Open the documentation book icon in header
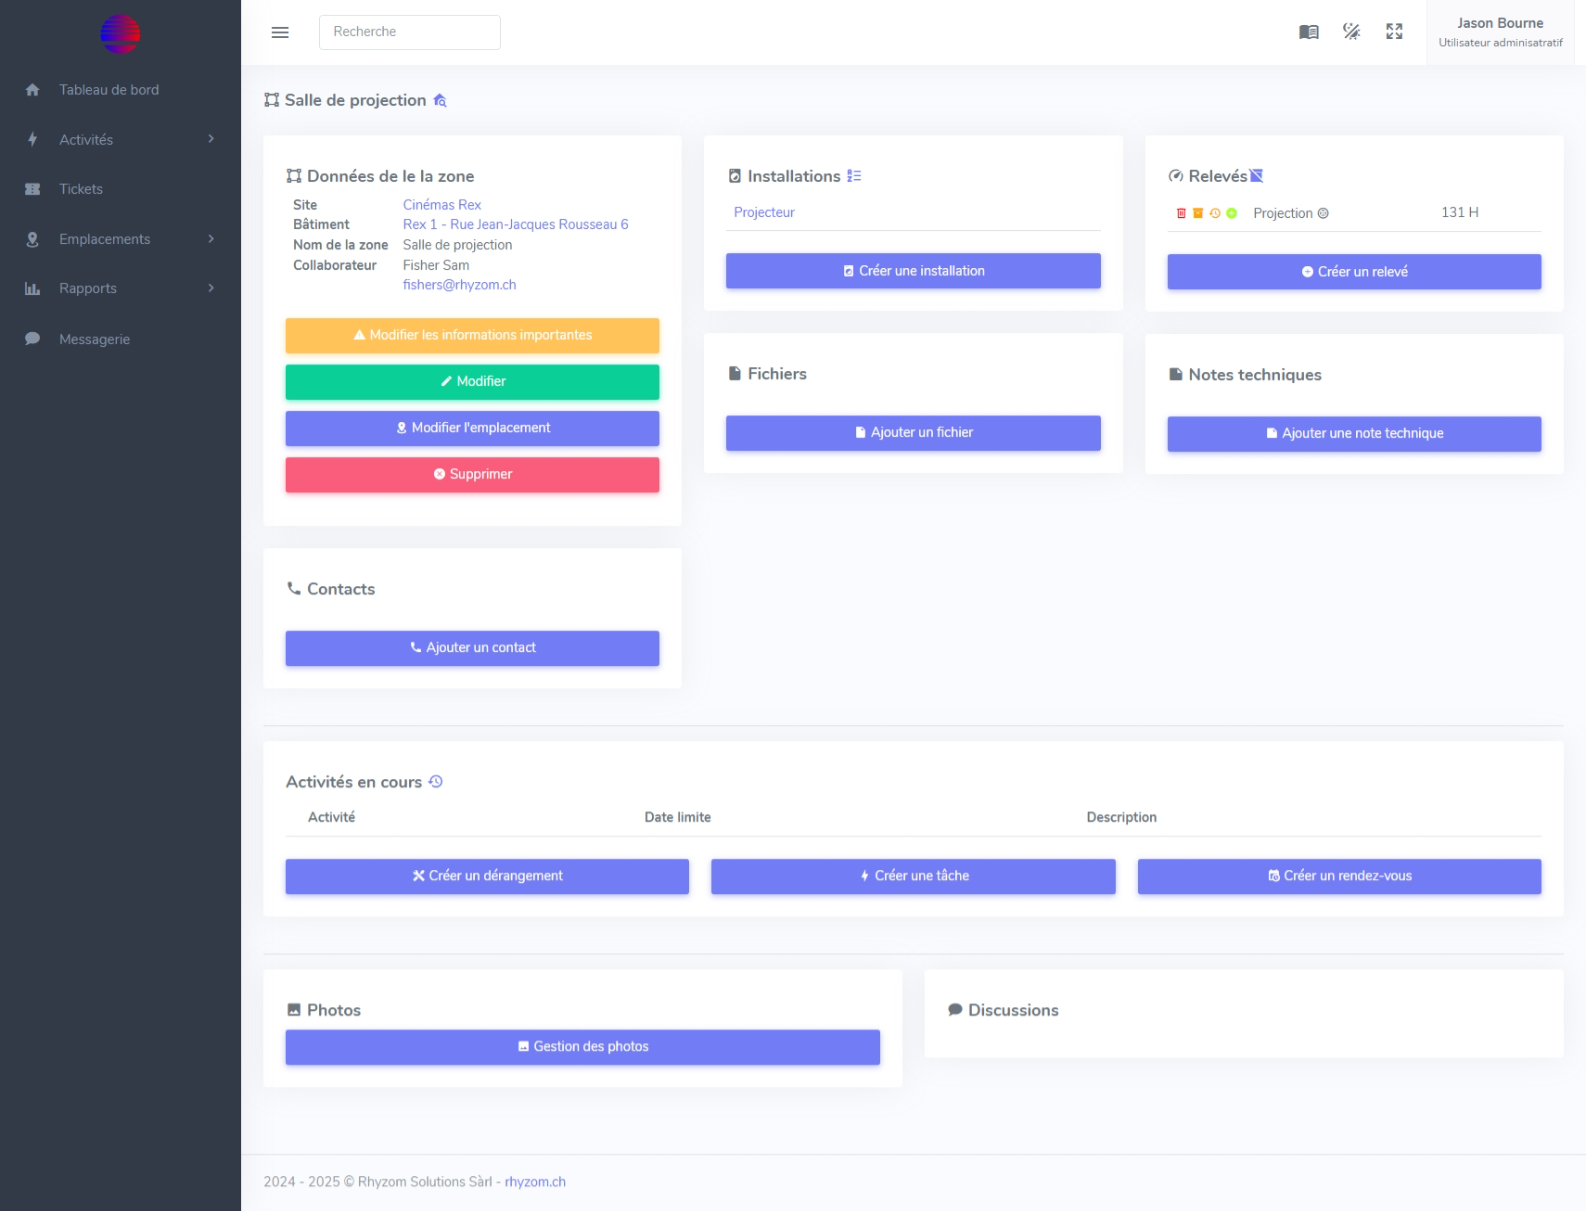The image size is (1586, 1211). pos(1308,32)
